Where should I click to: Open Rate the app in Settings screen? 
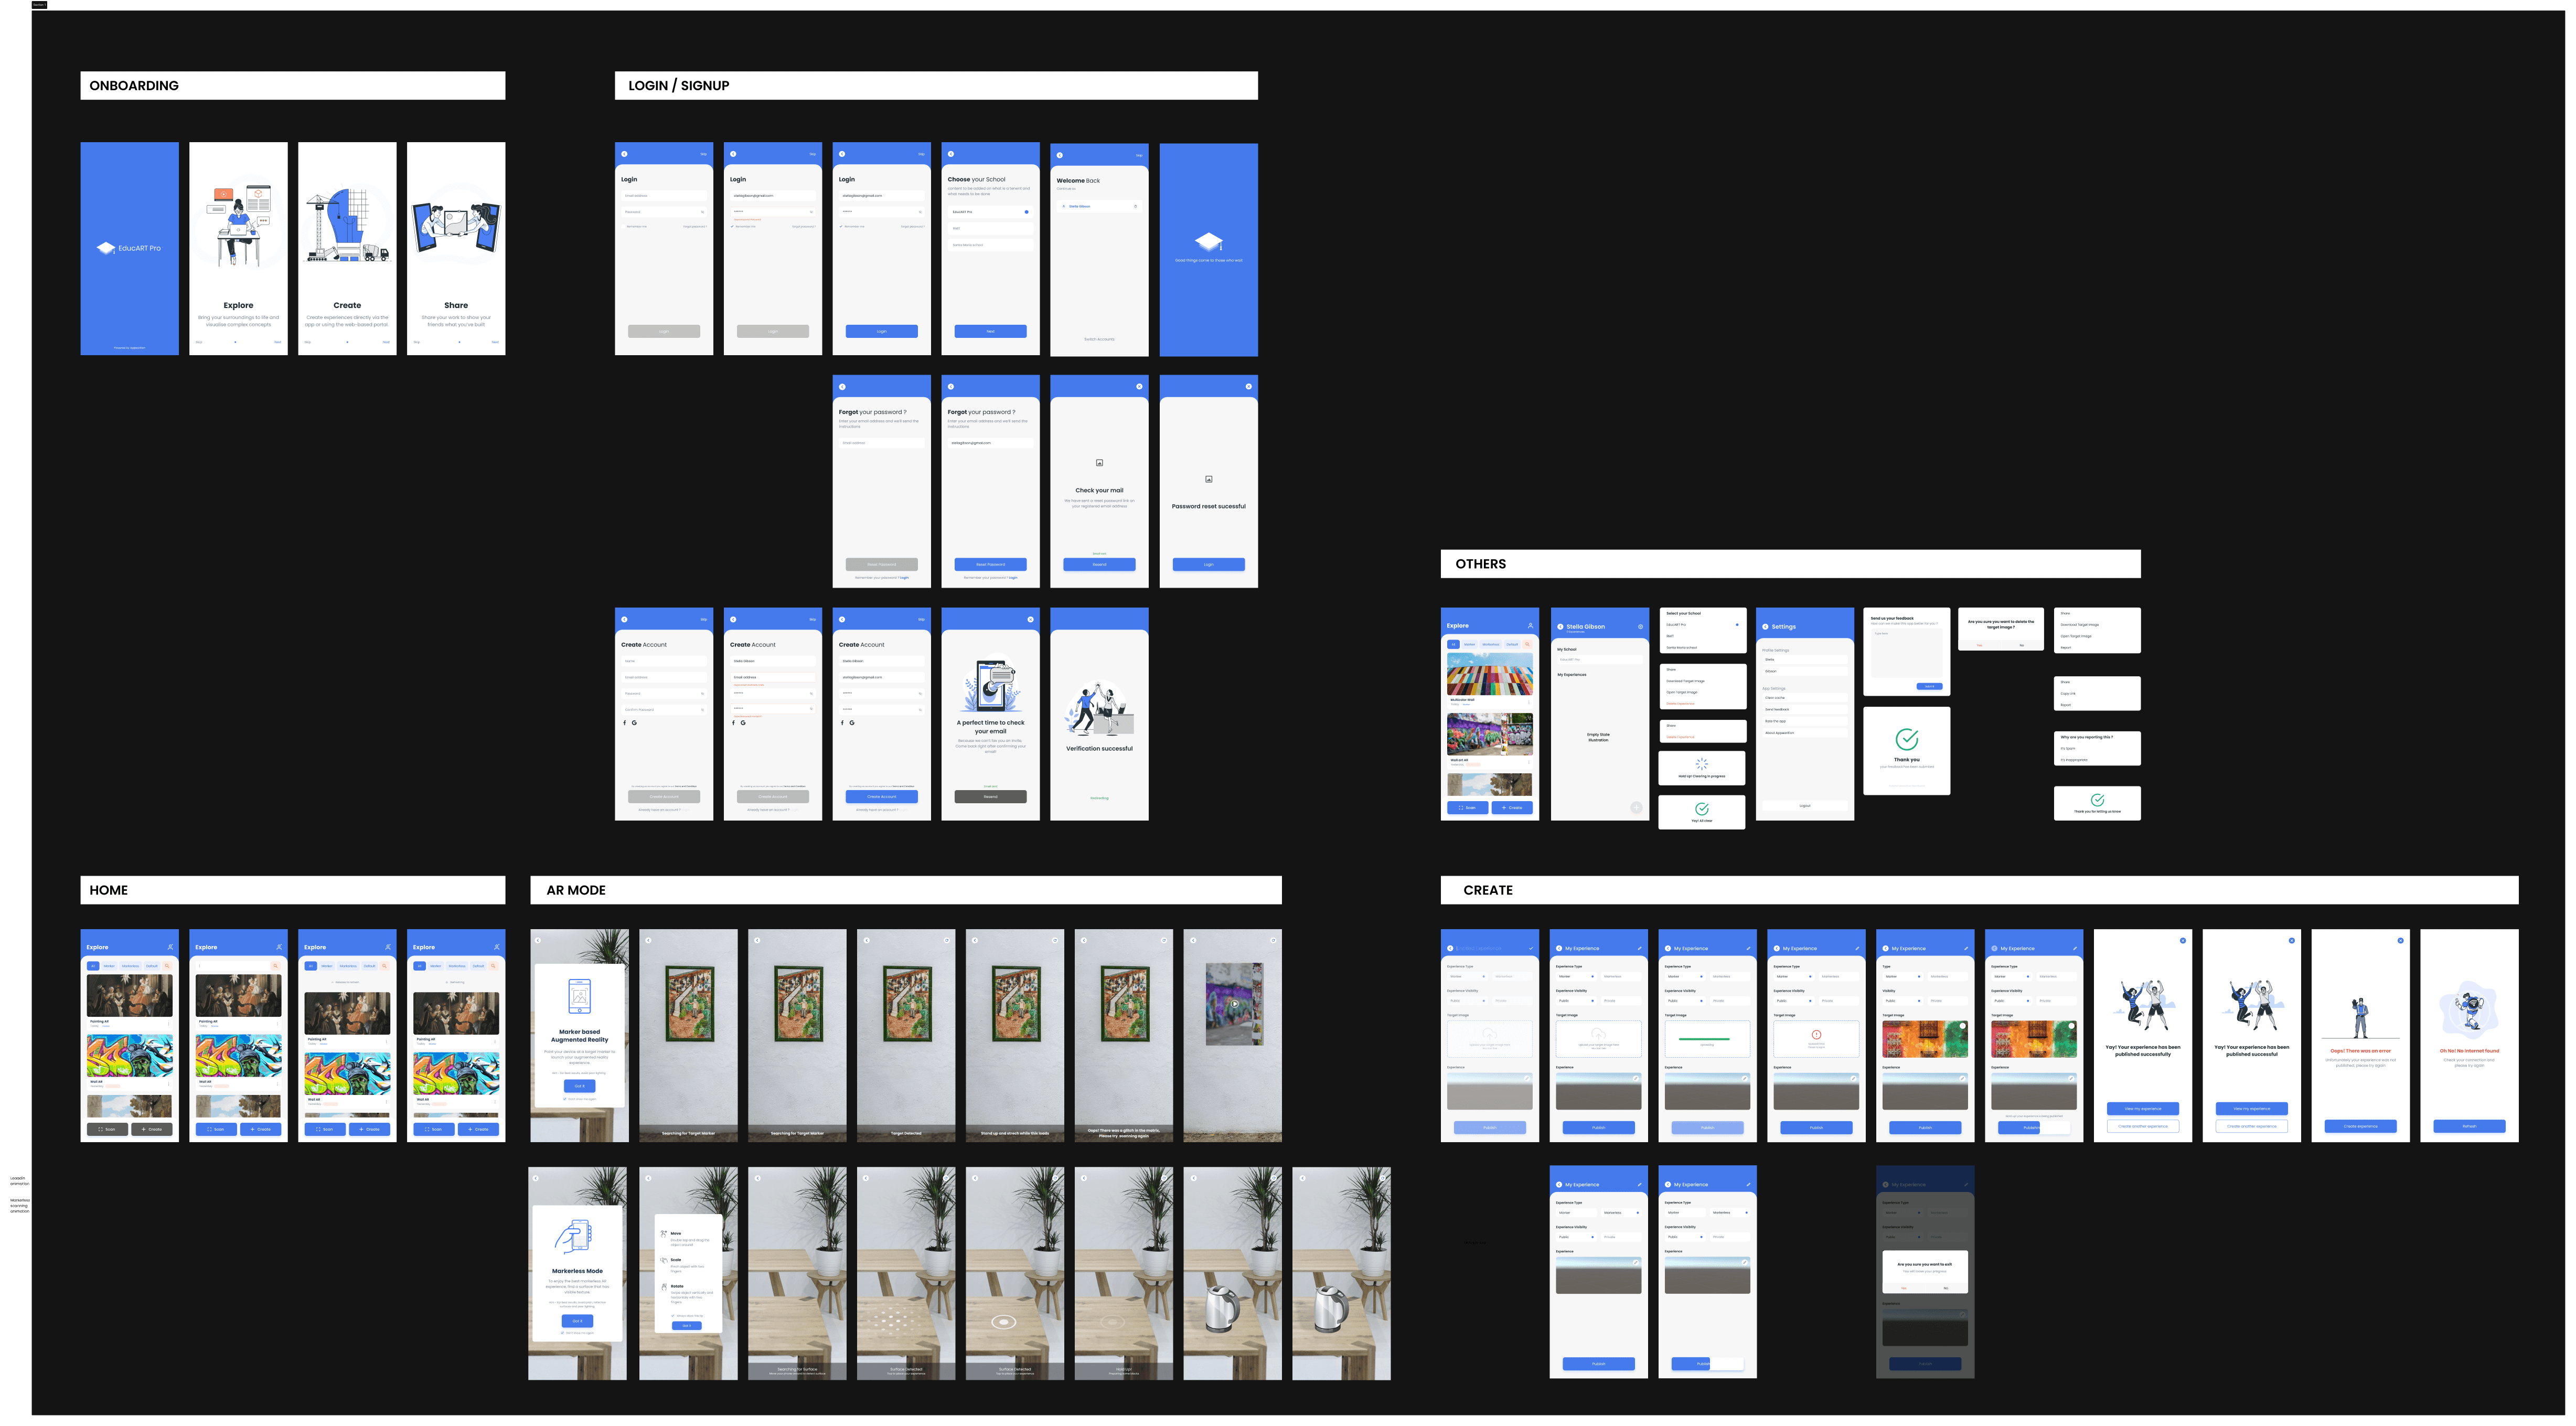1804,721
